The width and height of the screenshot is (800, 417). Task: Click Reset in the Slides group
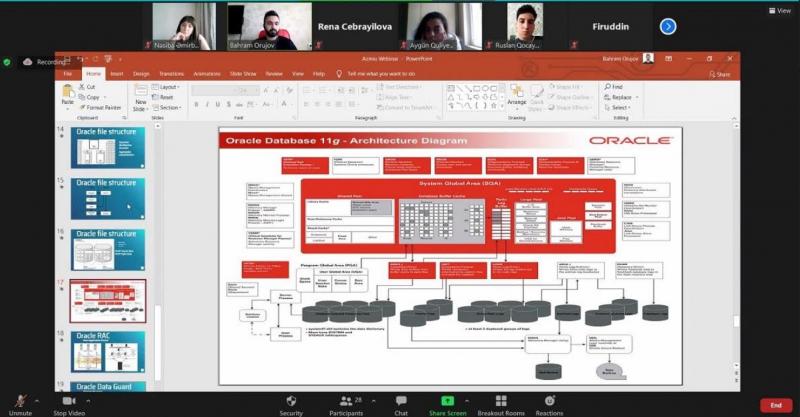(163, 97)
